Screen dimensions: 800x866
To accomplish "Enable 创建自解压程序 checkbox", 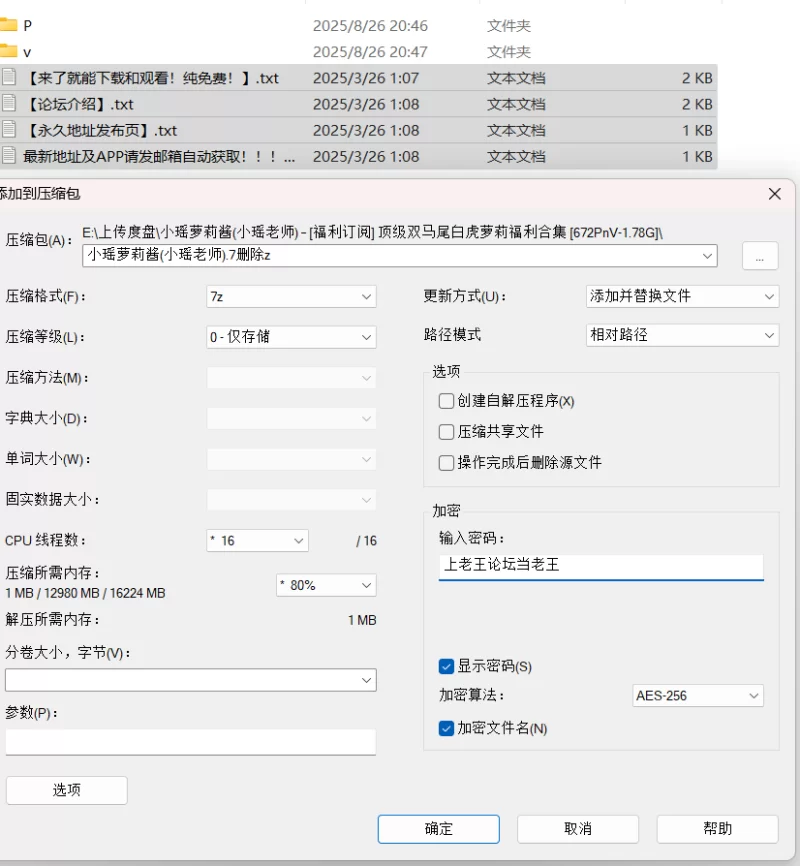I will (x=446, y=400).
